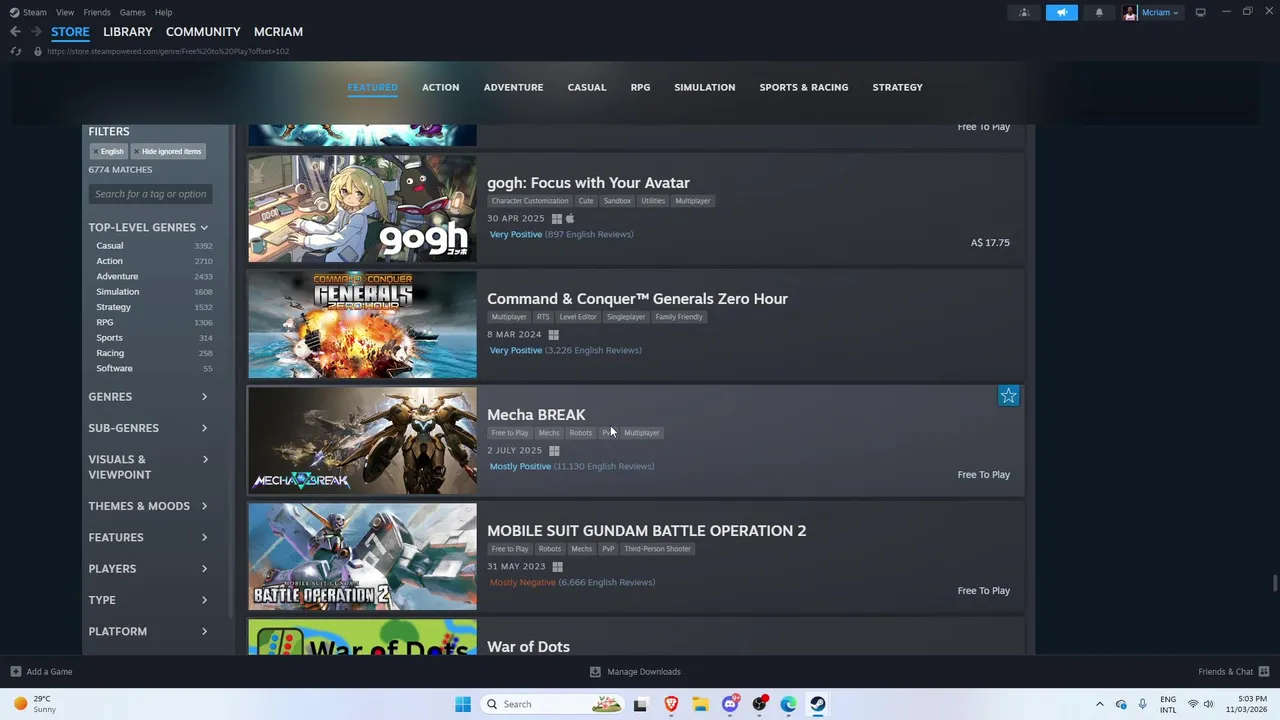Expand the THEMES & MOODS section
Screen dimensions: 1280x720
pyautogui.click(x=148, y=506)
